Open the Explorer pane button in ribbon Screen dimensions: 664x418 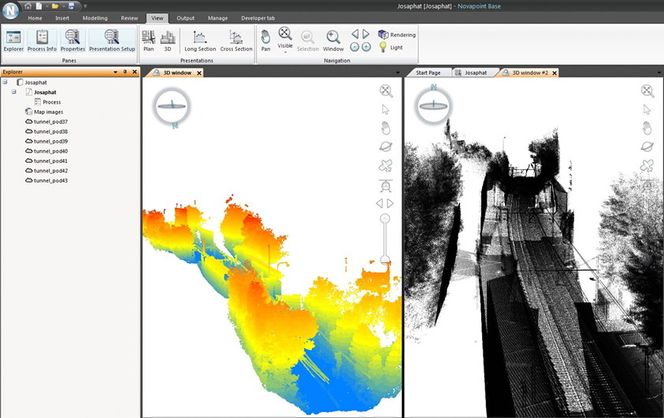click(x=14, y=40)
